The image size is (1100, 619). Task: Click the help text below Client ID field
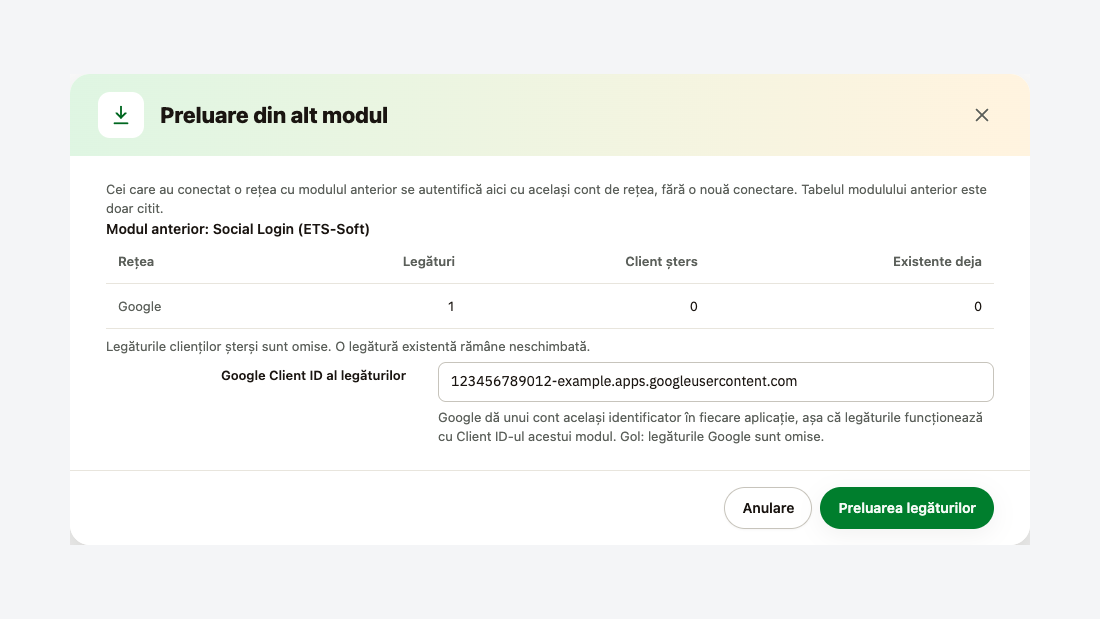coord(710,427)
